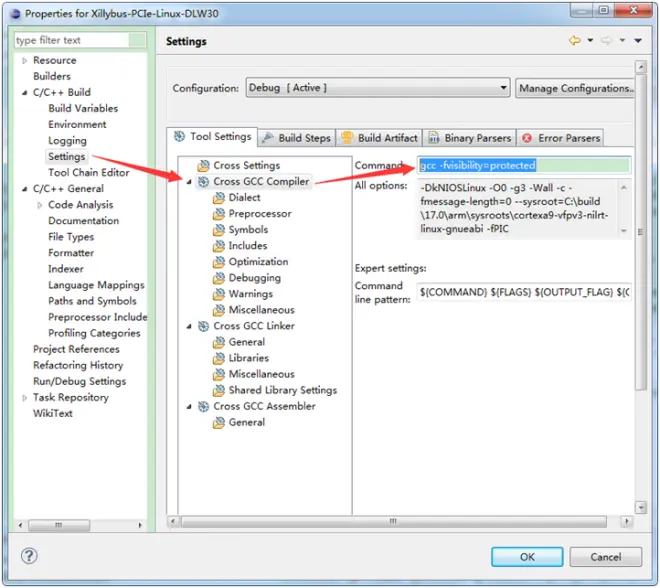The height and width of the screenshot is (588, 660).
Task: Click the Libraries option icon
Action: point(219,358)
